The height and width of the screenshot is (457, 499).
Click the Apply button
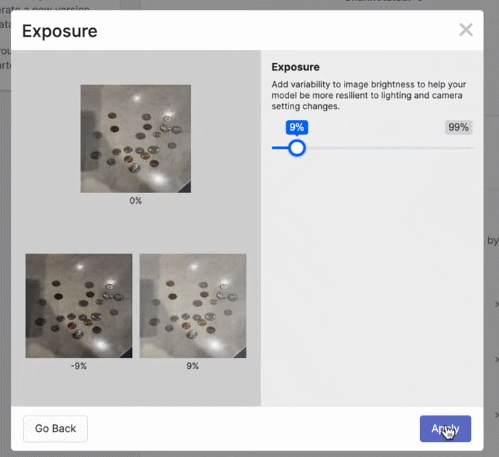pos(445,429)
